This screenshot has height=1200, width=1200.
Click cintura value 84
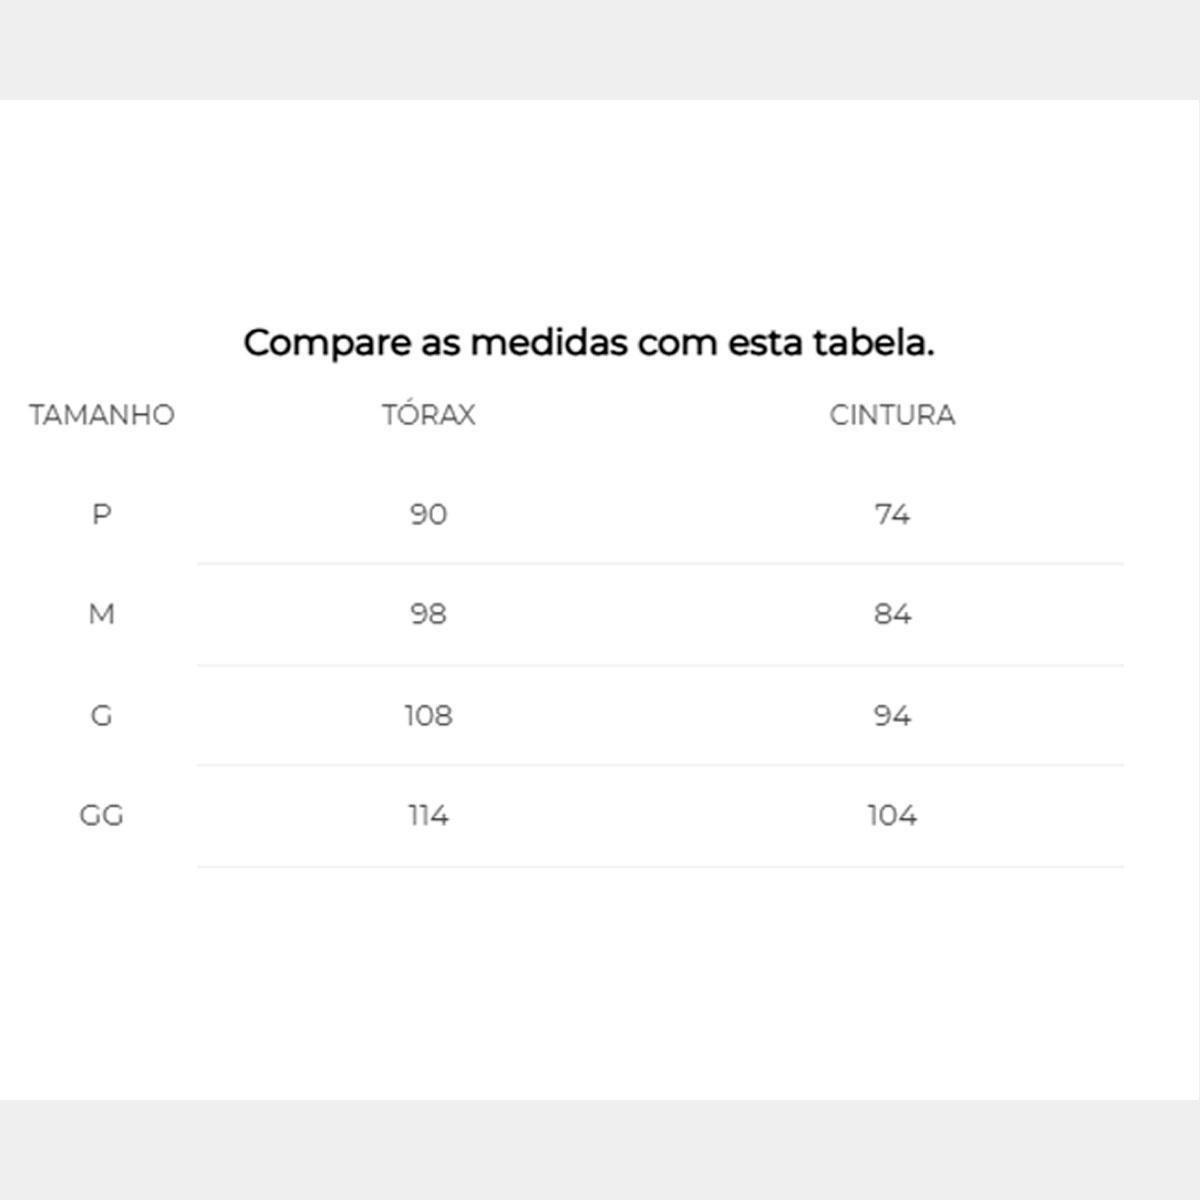coord(892,614)
